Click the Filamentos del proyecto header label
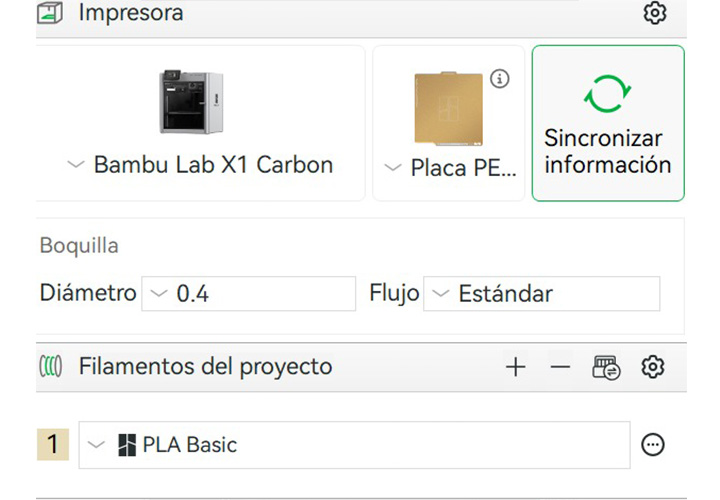 pyautogui.click(x=205, y=367)
